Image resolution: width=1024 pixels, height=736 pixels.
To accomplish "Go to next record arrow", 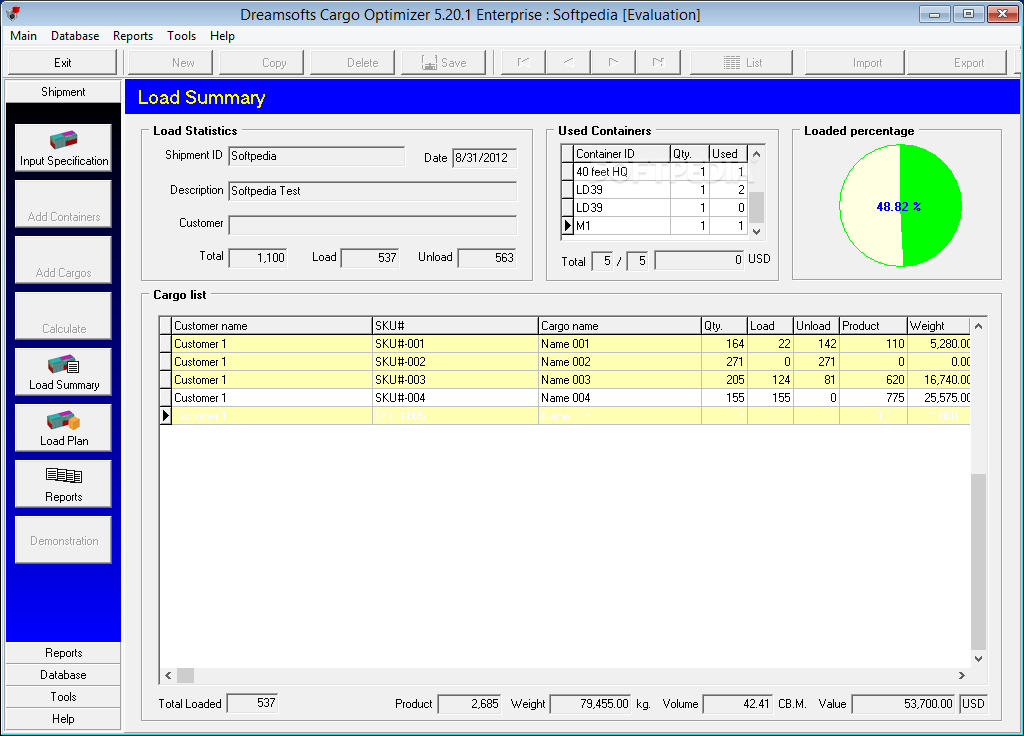I will (613, 63).
